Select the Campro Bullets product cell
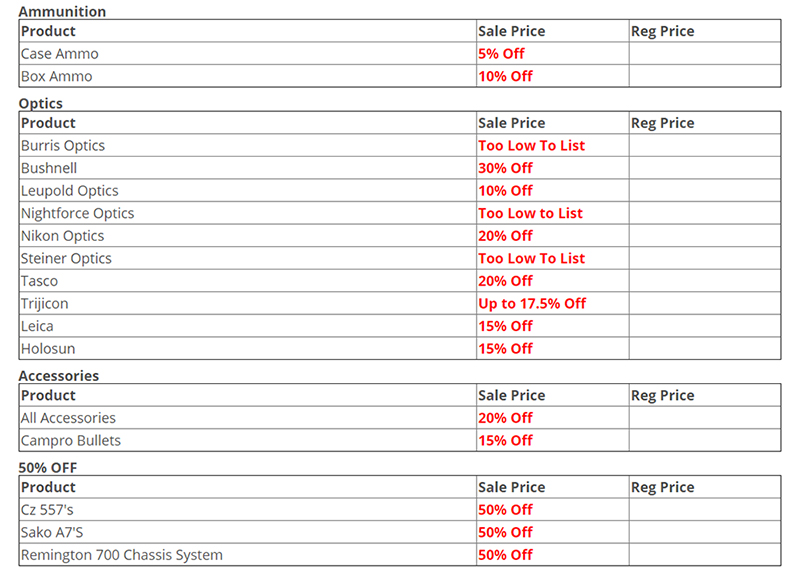 pos(71,441)
